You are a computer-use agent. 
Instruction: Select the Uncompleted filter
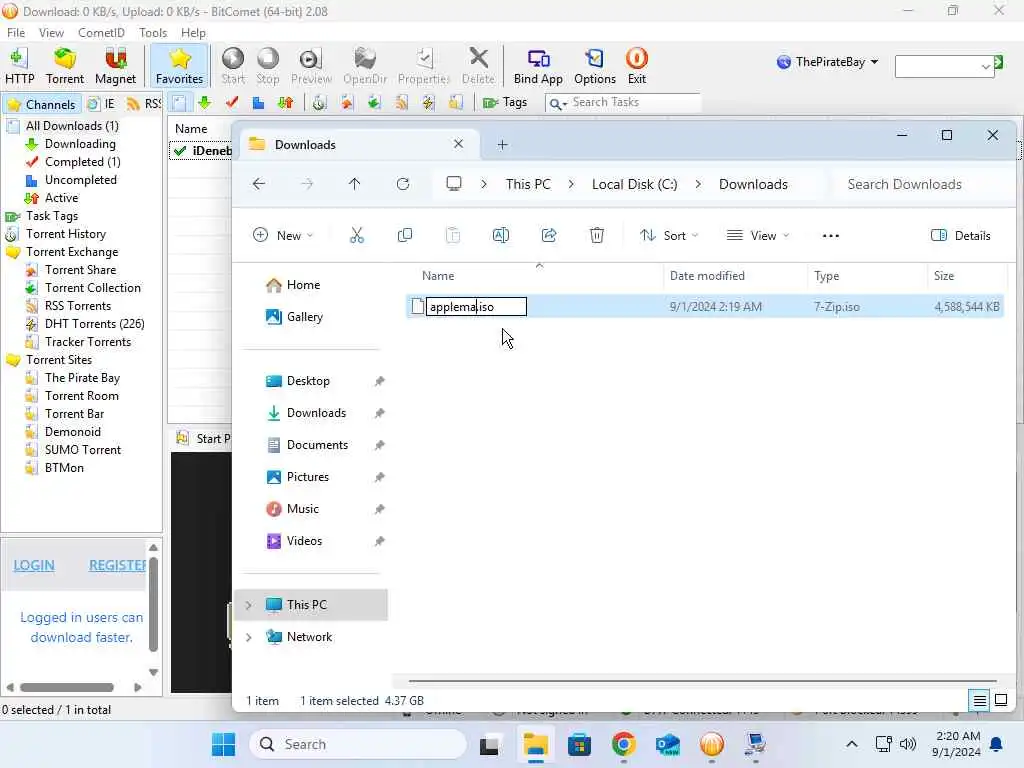pyautogui.click(x=80, y=180)
